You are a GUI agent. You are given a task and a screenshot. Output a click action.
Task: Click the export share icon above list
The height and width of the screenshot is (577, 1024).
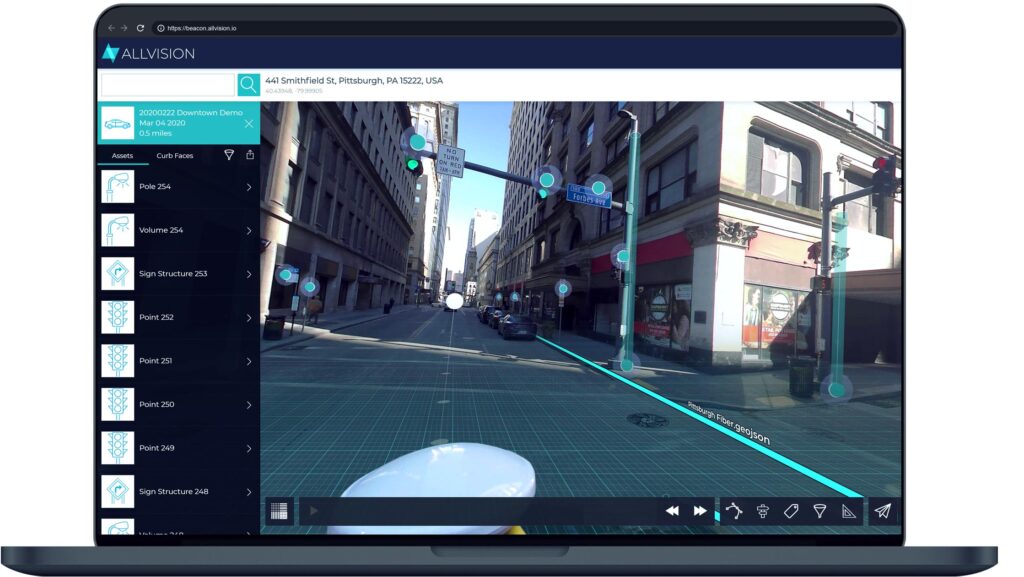point(250,155)
